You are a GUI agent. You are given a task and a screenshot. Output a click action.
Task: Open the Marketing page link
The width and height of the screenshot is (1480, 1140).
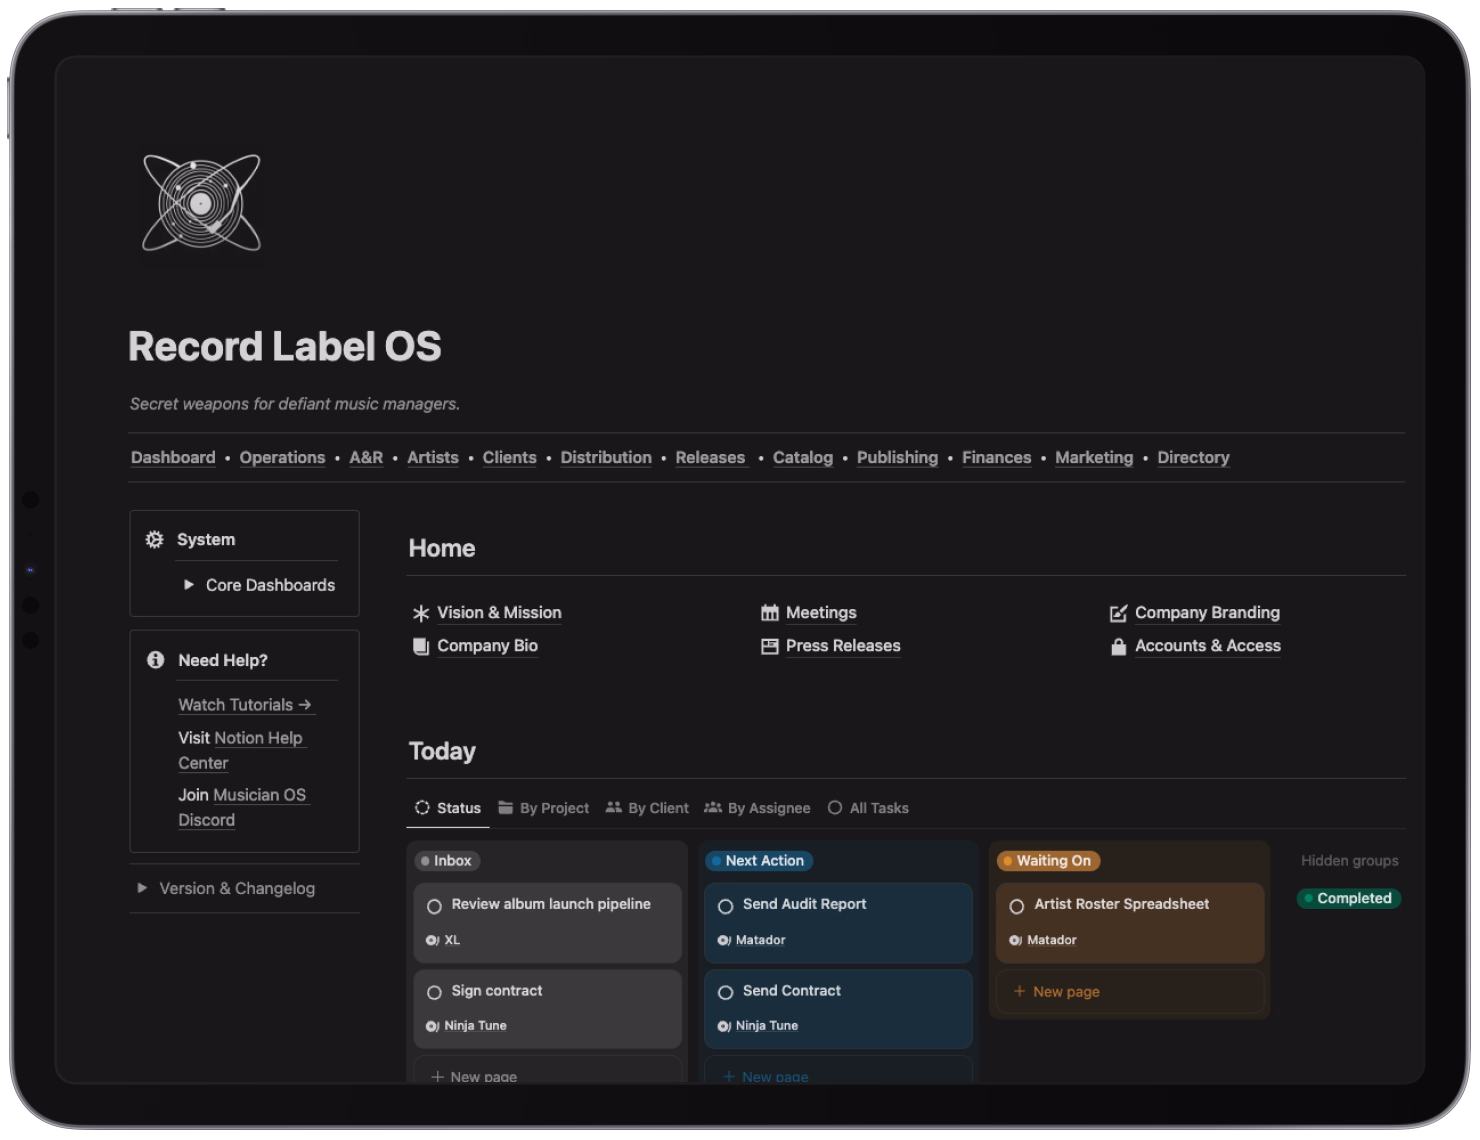[x=1094, y=457]
